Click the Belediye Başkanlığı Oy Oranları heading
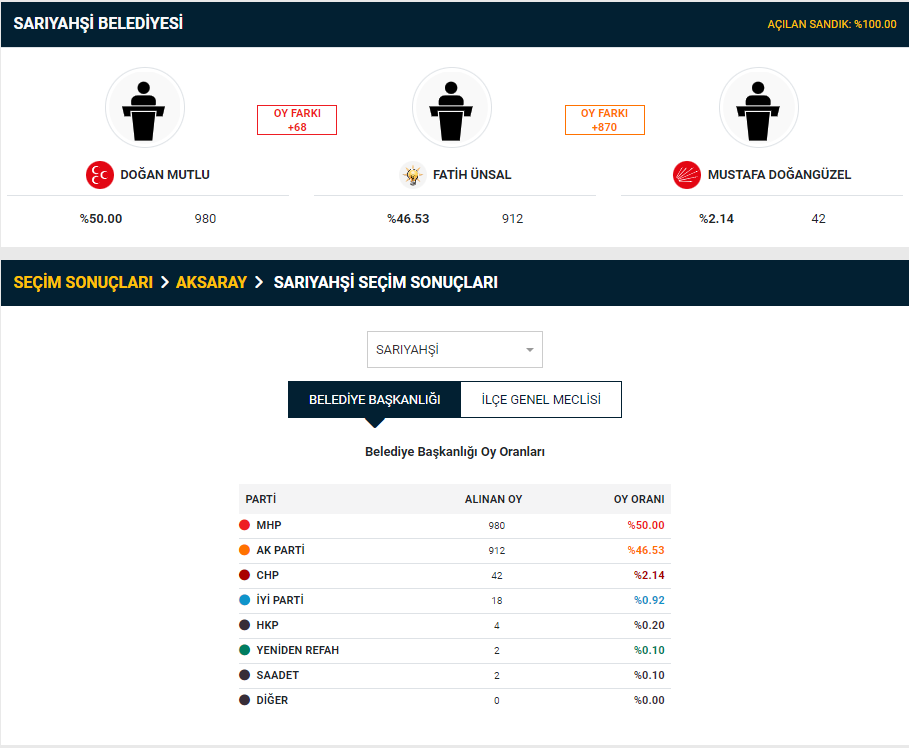Viewport: 909px width, 748px height. point(454,452)
